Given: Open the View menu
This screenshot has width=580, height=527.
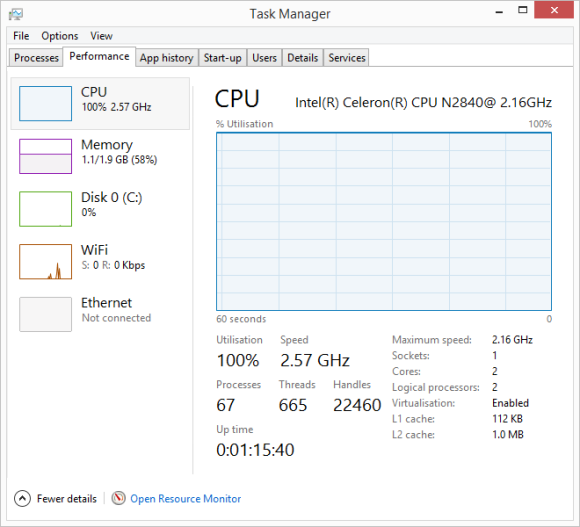Looking at the screenshot, I should click(x=101, y=36).
